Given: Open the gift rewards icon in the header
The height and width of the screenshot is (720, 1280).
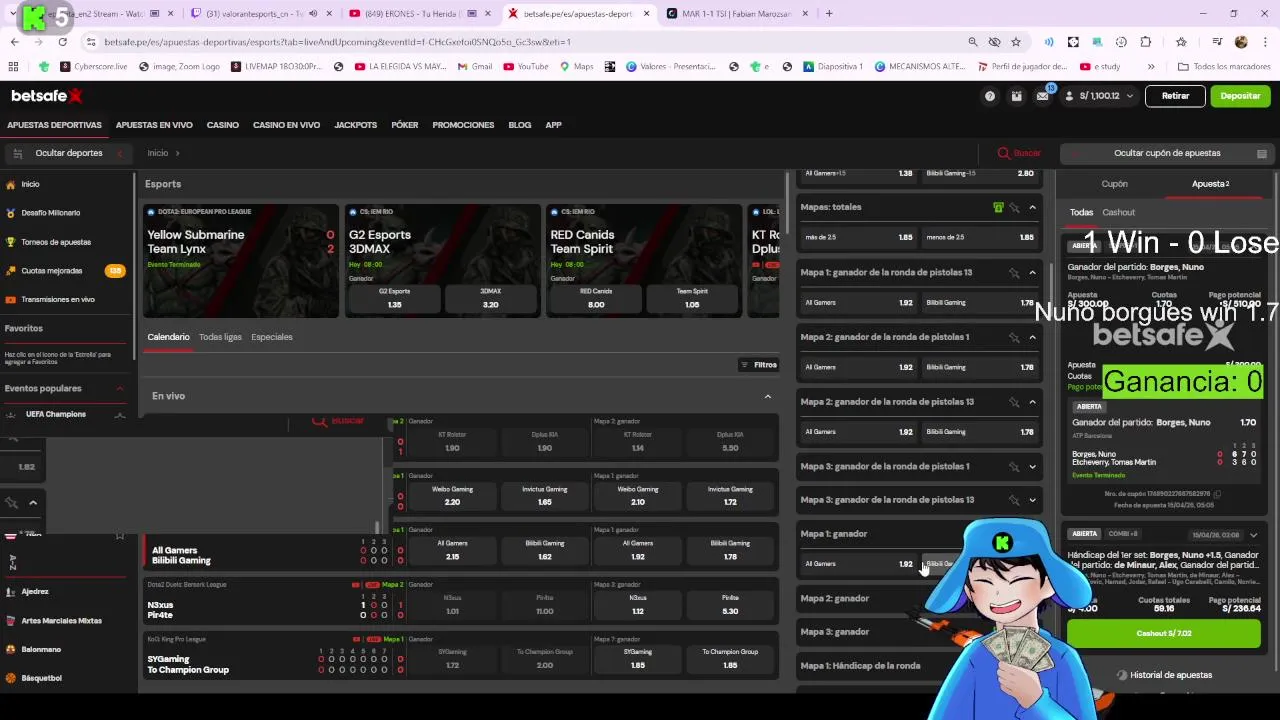Looking at the screenshot, I should (x=1016, y=96).
